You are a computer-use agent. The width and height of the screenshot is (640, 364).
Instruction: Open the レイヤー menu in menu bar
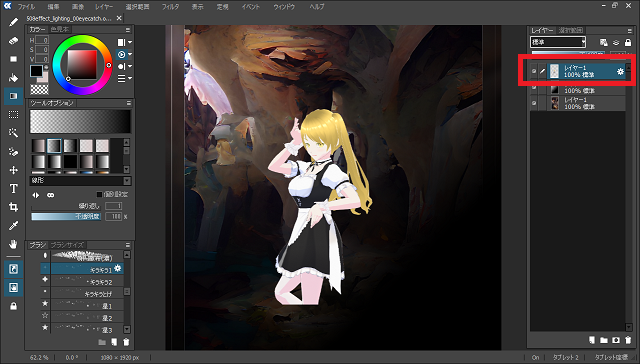(104, 7)
